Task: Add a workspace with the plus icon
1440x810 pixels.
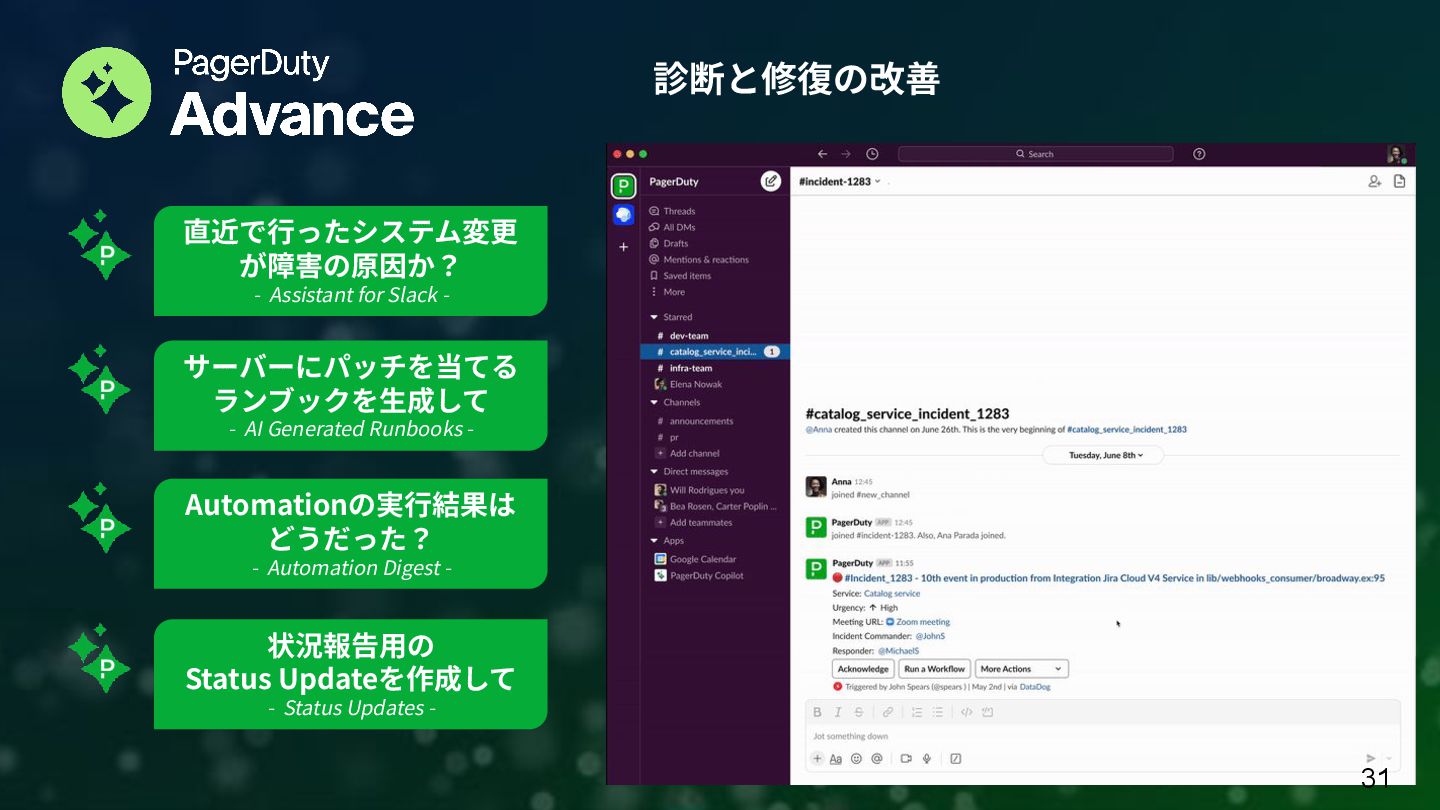Action: (623, 246)
